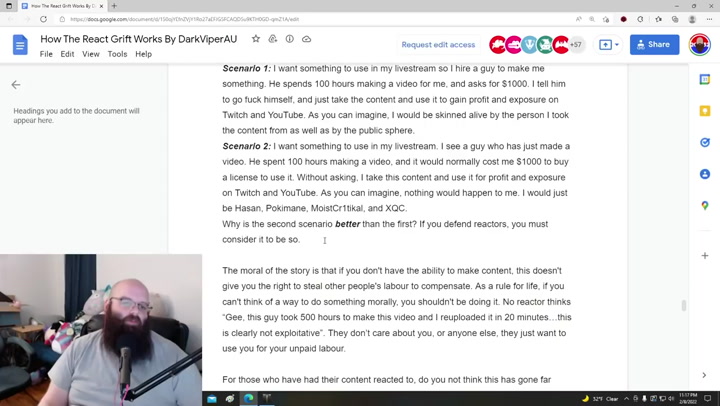Star the document title
The height and width of the screenshot is (406, 720).
256,39
